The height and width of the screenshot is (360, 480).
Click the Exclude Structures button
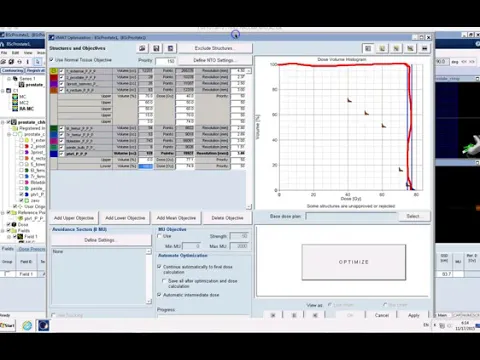tap(215, 48)
